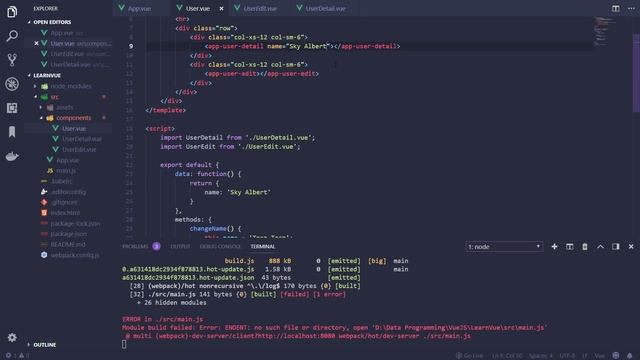The image size is (640, 360).
Task: Select terminal instance dropdown '1: node'
Action: [504, 247]
